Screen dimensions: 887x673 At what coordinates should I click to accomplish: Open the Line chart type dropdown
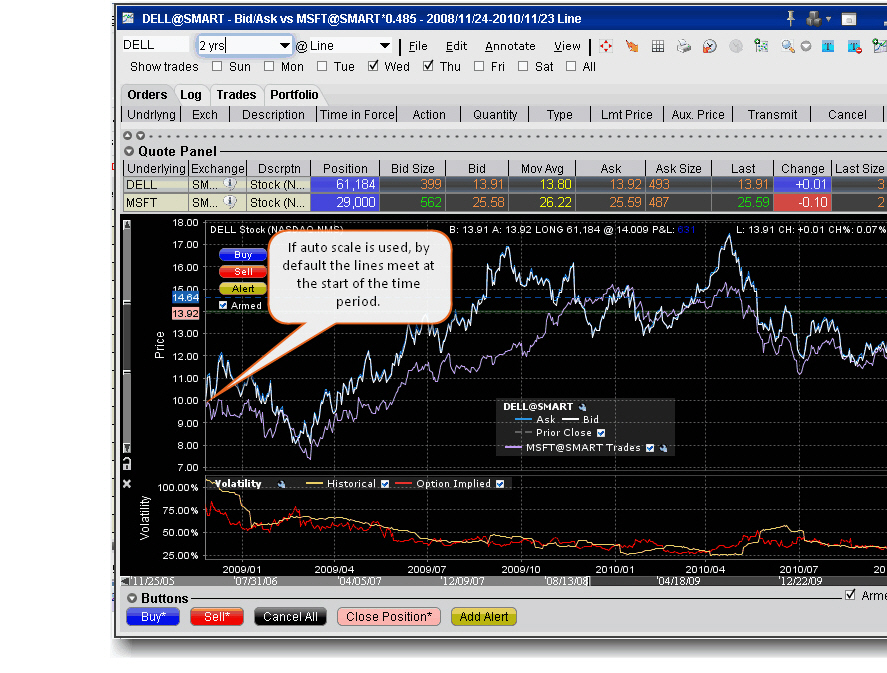tap(385, 45)
